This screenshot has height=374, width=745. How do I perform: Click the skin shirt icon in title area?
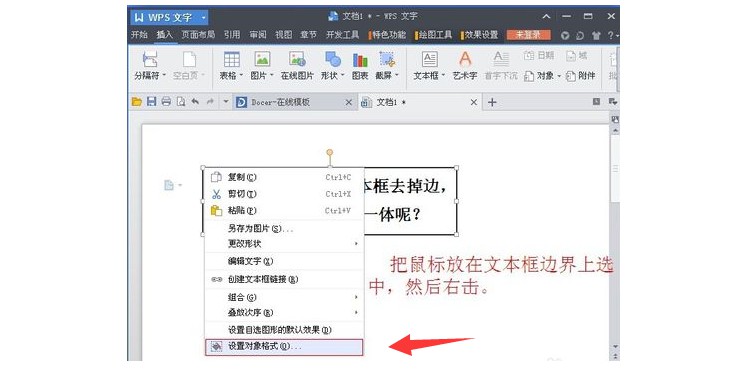pos(596,35)
